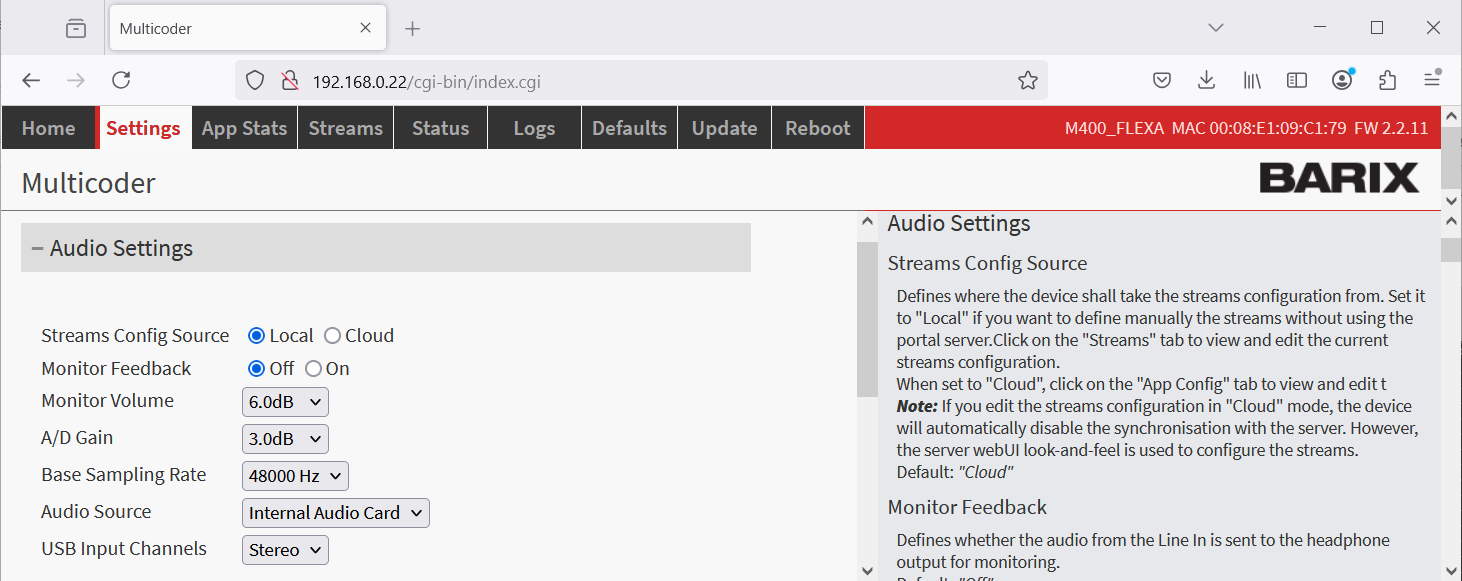Turn Monitor Feedback On

[x=313, y=369]
